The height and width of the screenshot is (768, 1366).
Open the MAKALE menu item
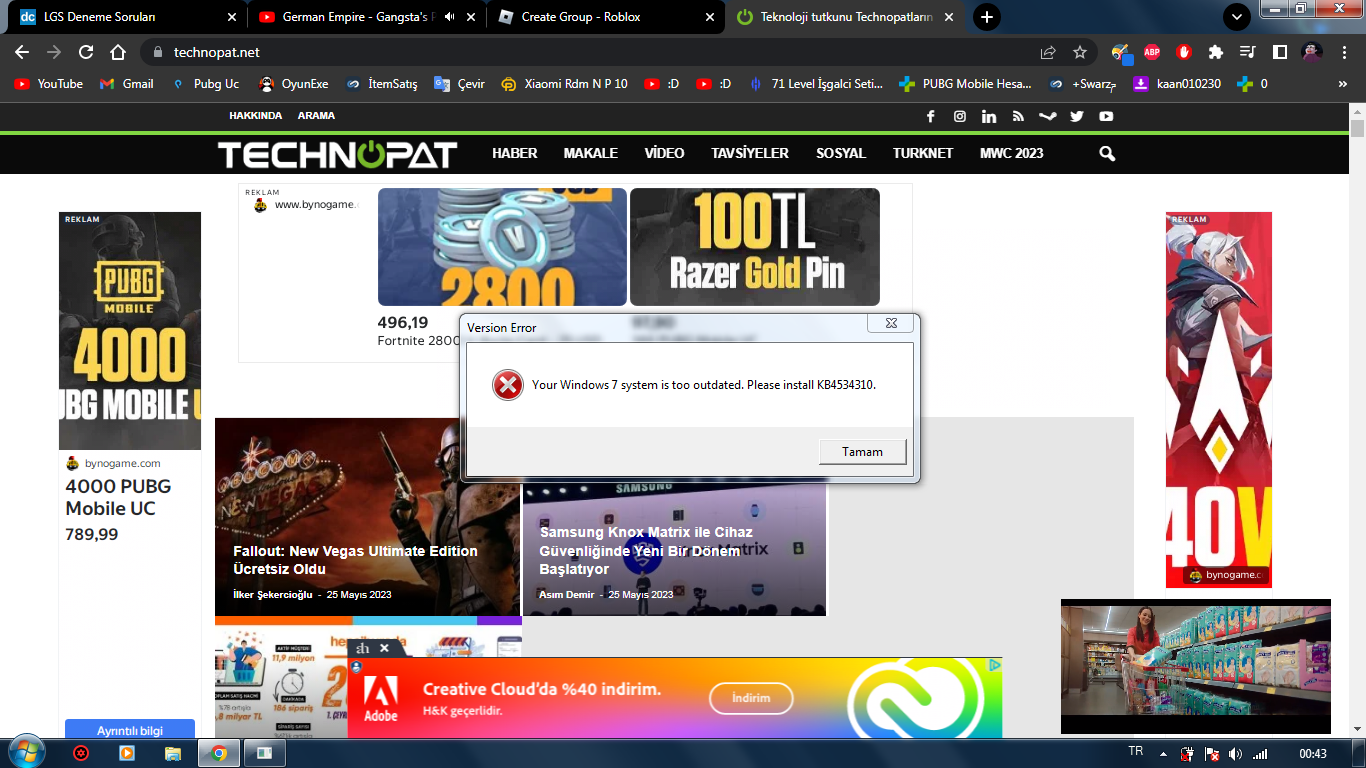pyautogui.click(x=591, y=153)
